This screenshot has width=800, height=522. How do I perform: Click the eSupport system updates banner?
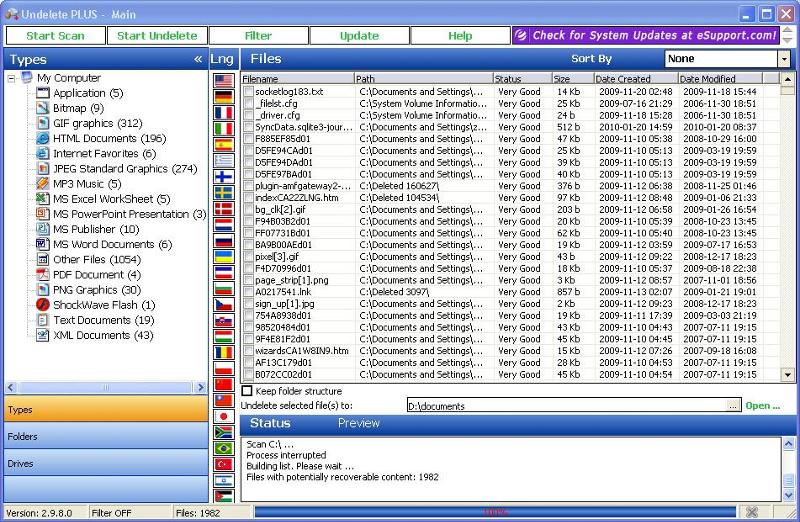point(646,35)
